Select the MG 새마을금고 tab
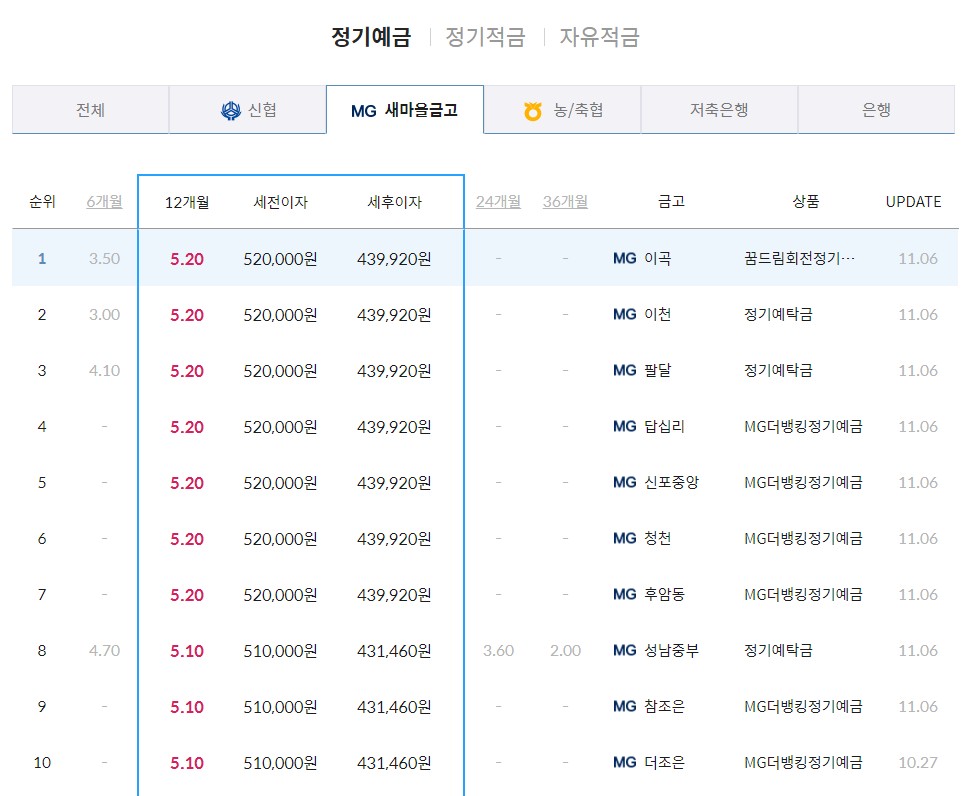Screen dimensions: 964x796 (405, 110)
